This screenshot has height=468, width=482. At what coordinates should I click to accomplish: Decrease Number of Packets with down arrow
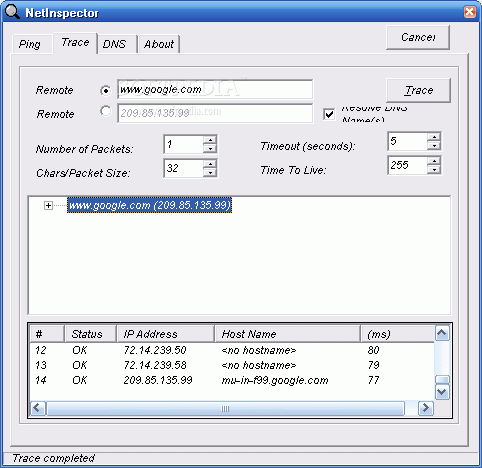(210, 149)
